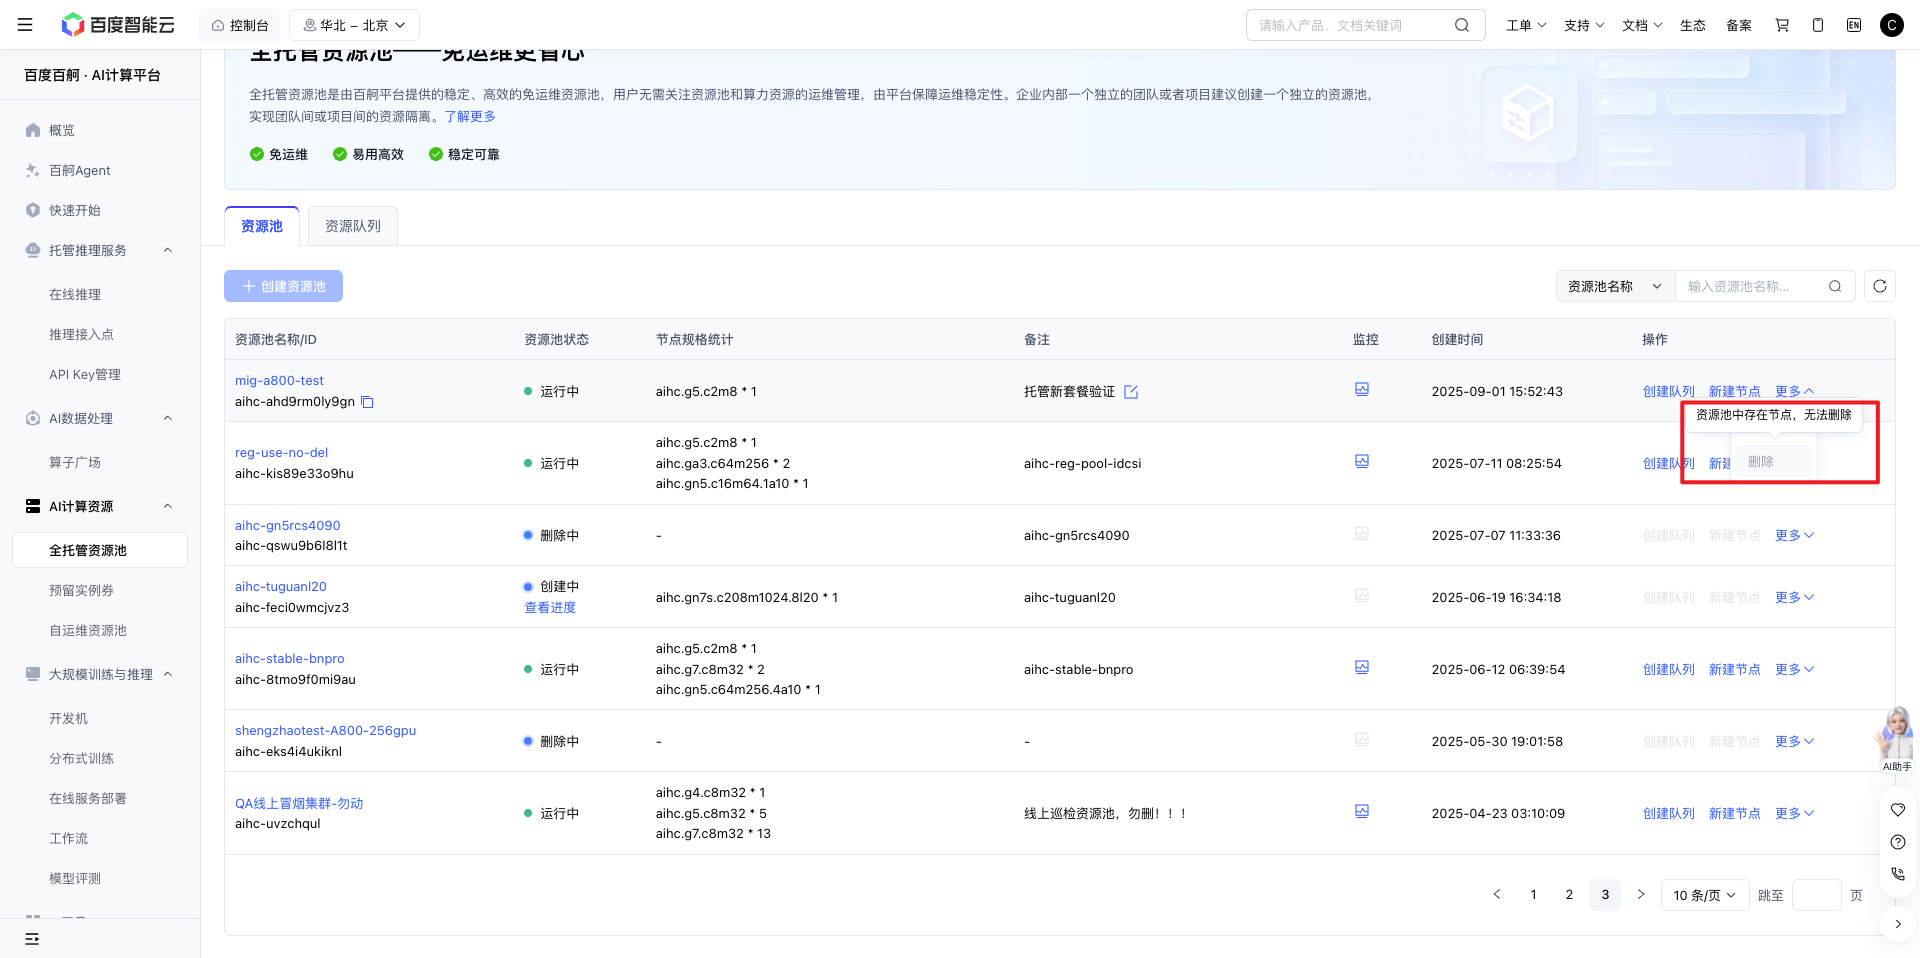Click 新建节点 for aihc-stable-bnpro
The width and height of the screenshot is (1920, 958).
[x=1734, y=669]
